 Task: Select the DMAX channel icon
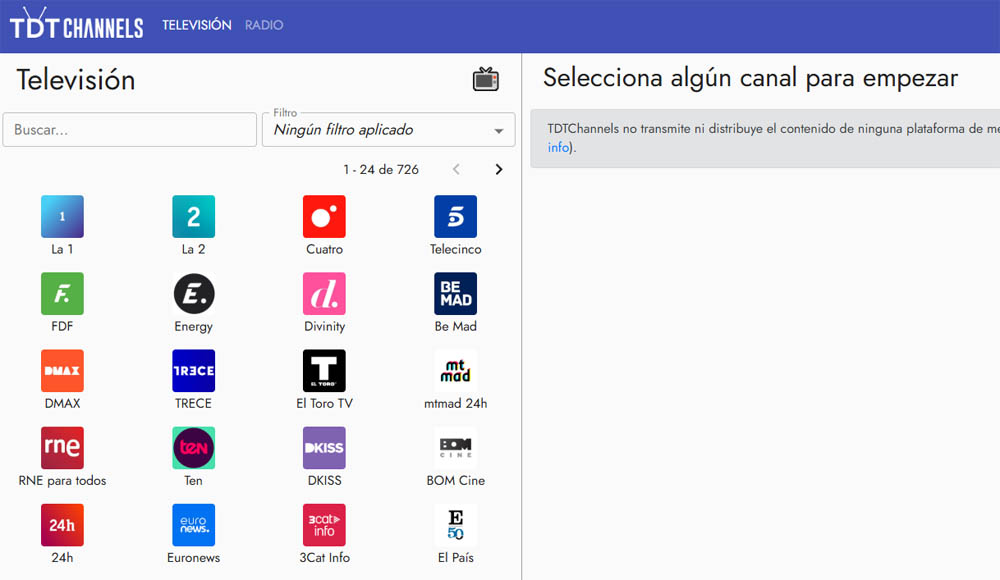tap(62, 371)
